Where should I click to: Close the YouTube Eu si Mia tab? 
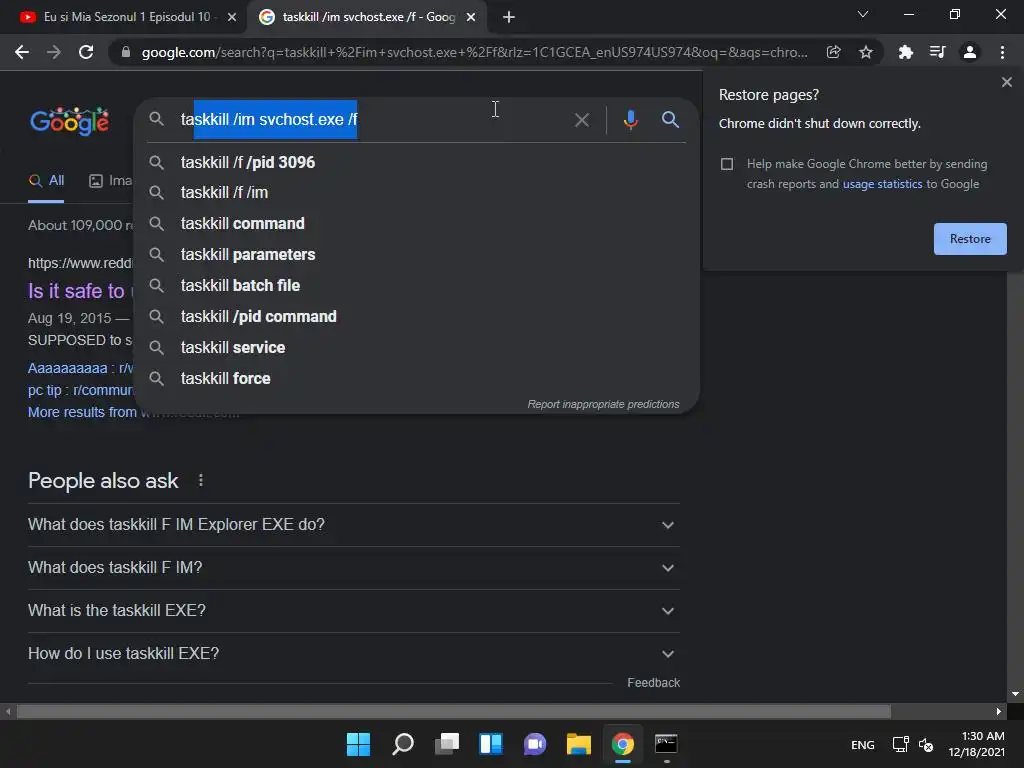click(x=232, y=18)
